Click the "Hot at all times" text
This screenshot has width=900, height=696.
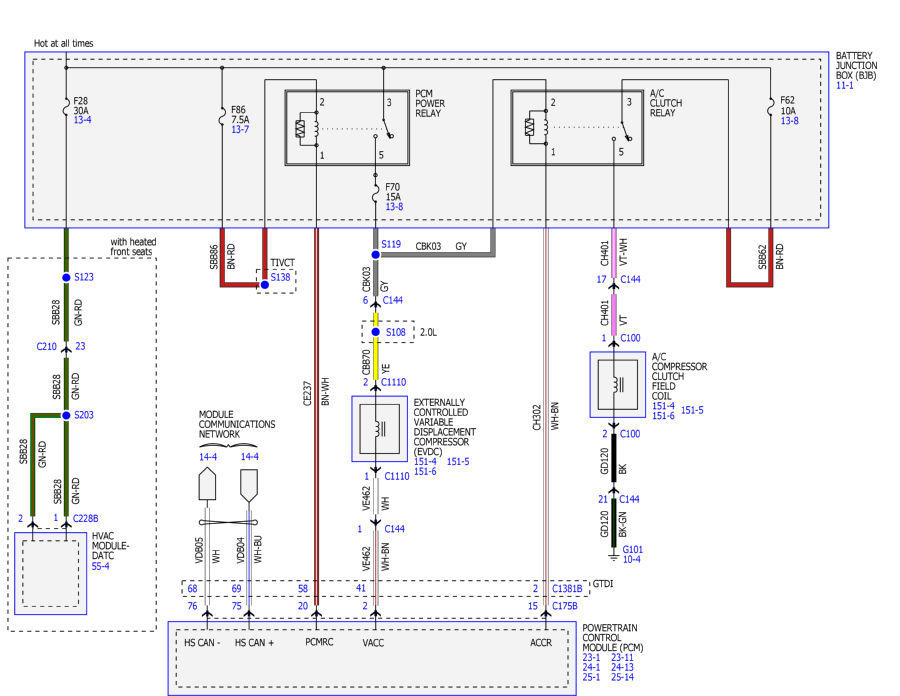click(x=63, y=43)
